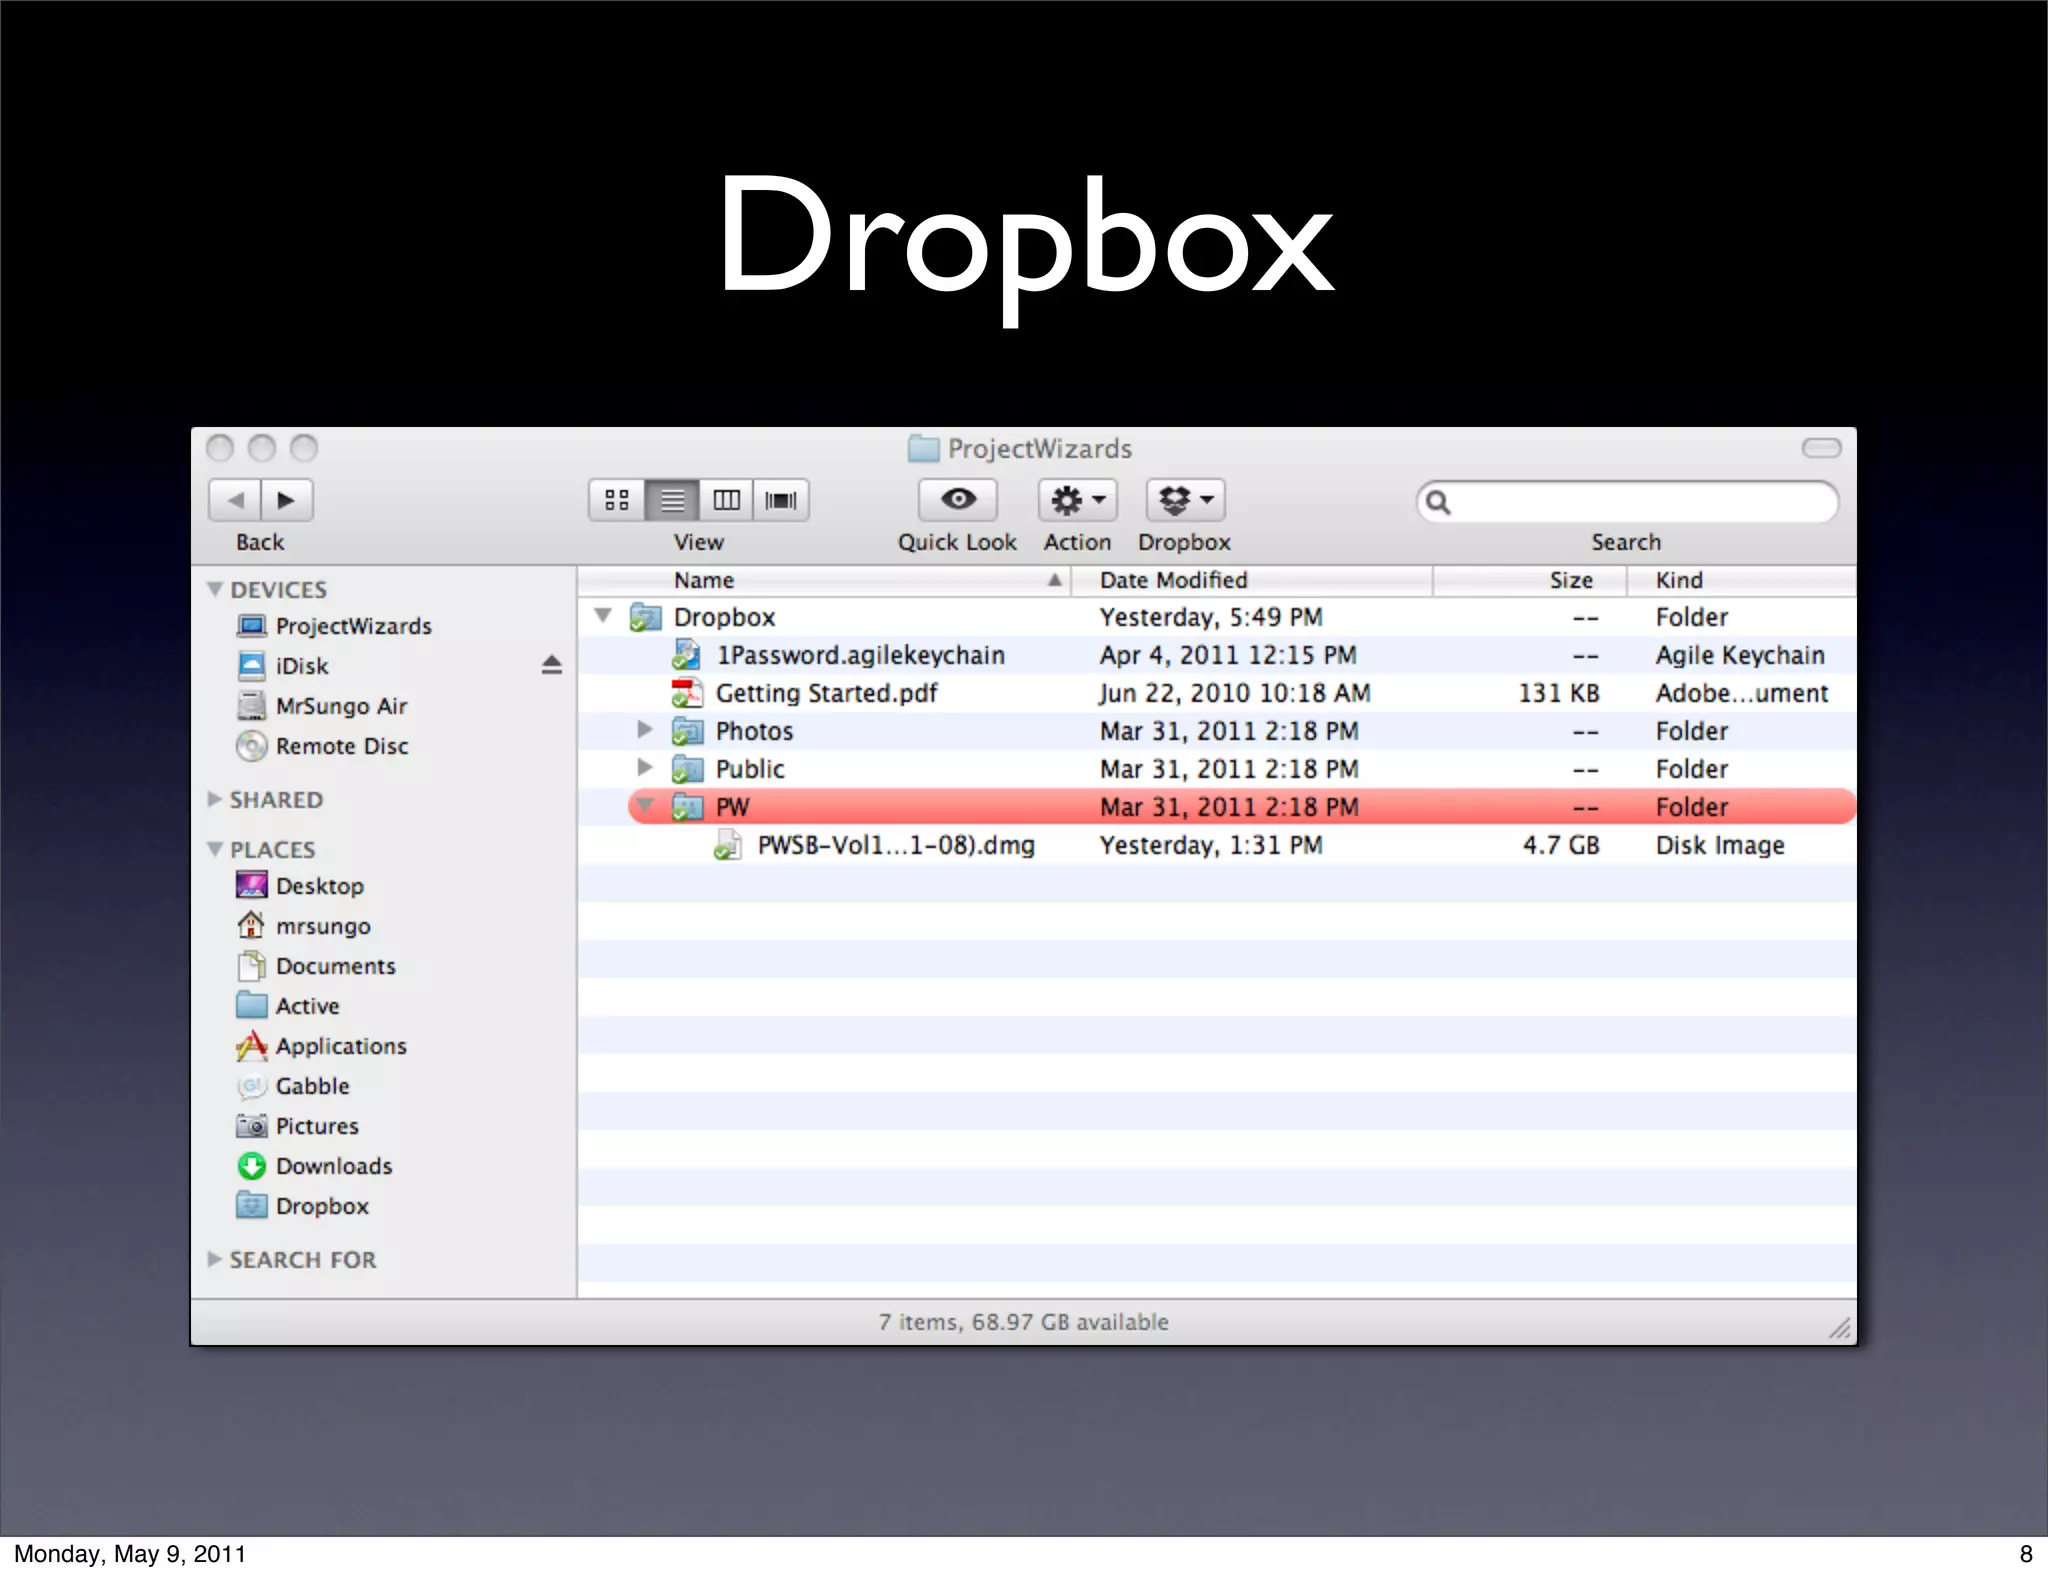Open the Dropbox toolbar dropdown menu
The width and height of the screenshot is (2048, 1576).
pyautogui.click(x=1185, y=500)
